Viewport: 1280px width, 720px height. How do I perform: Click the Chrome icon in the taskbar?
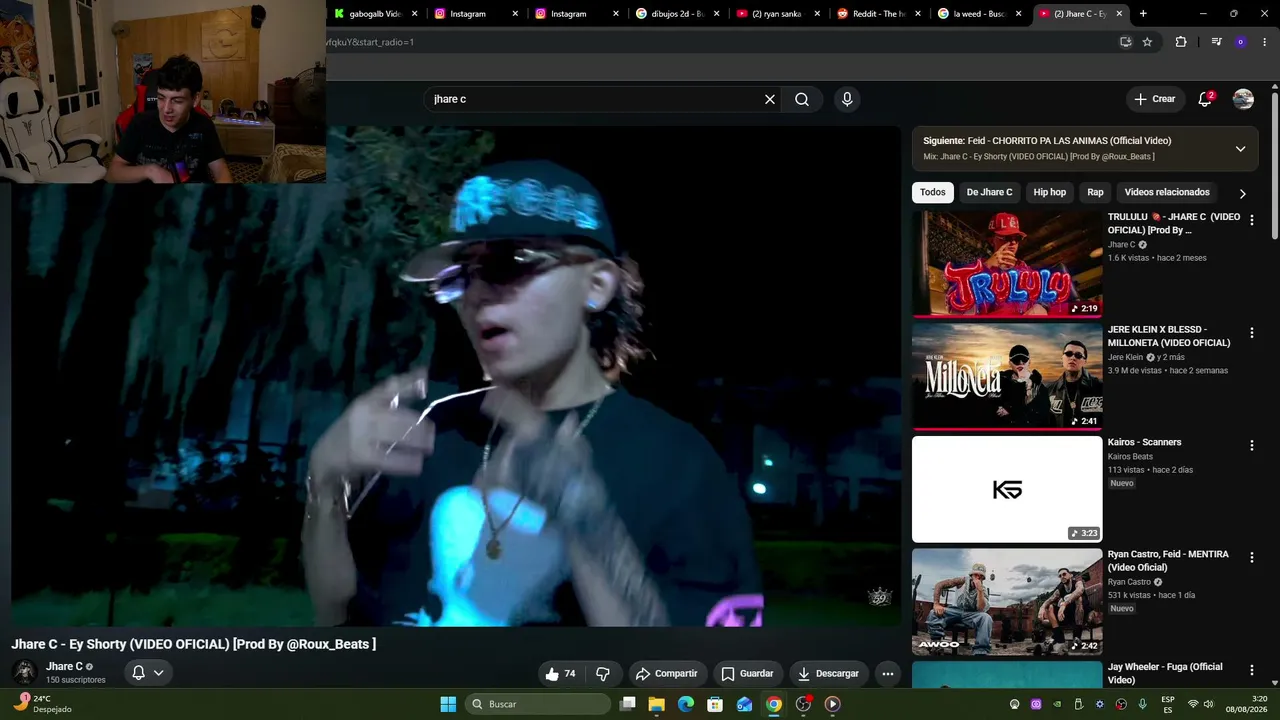773,704
